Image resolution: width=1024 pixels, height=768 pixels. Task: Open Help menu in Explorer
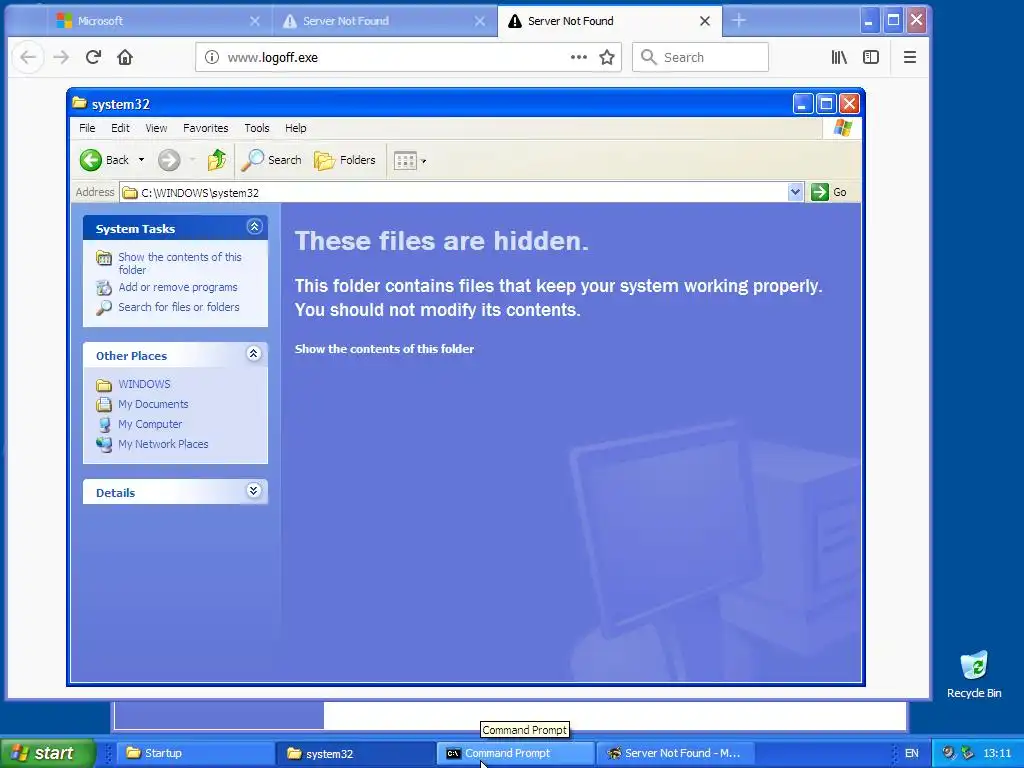coord(295,128)
